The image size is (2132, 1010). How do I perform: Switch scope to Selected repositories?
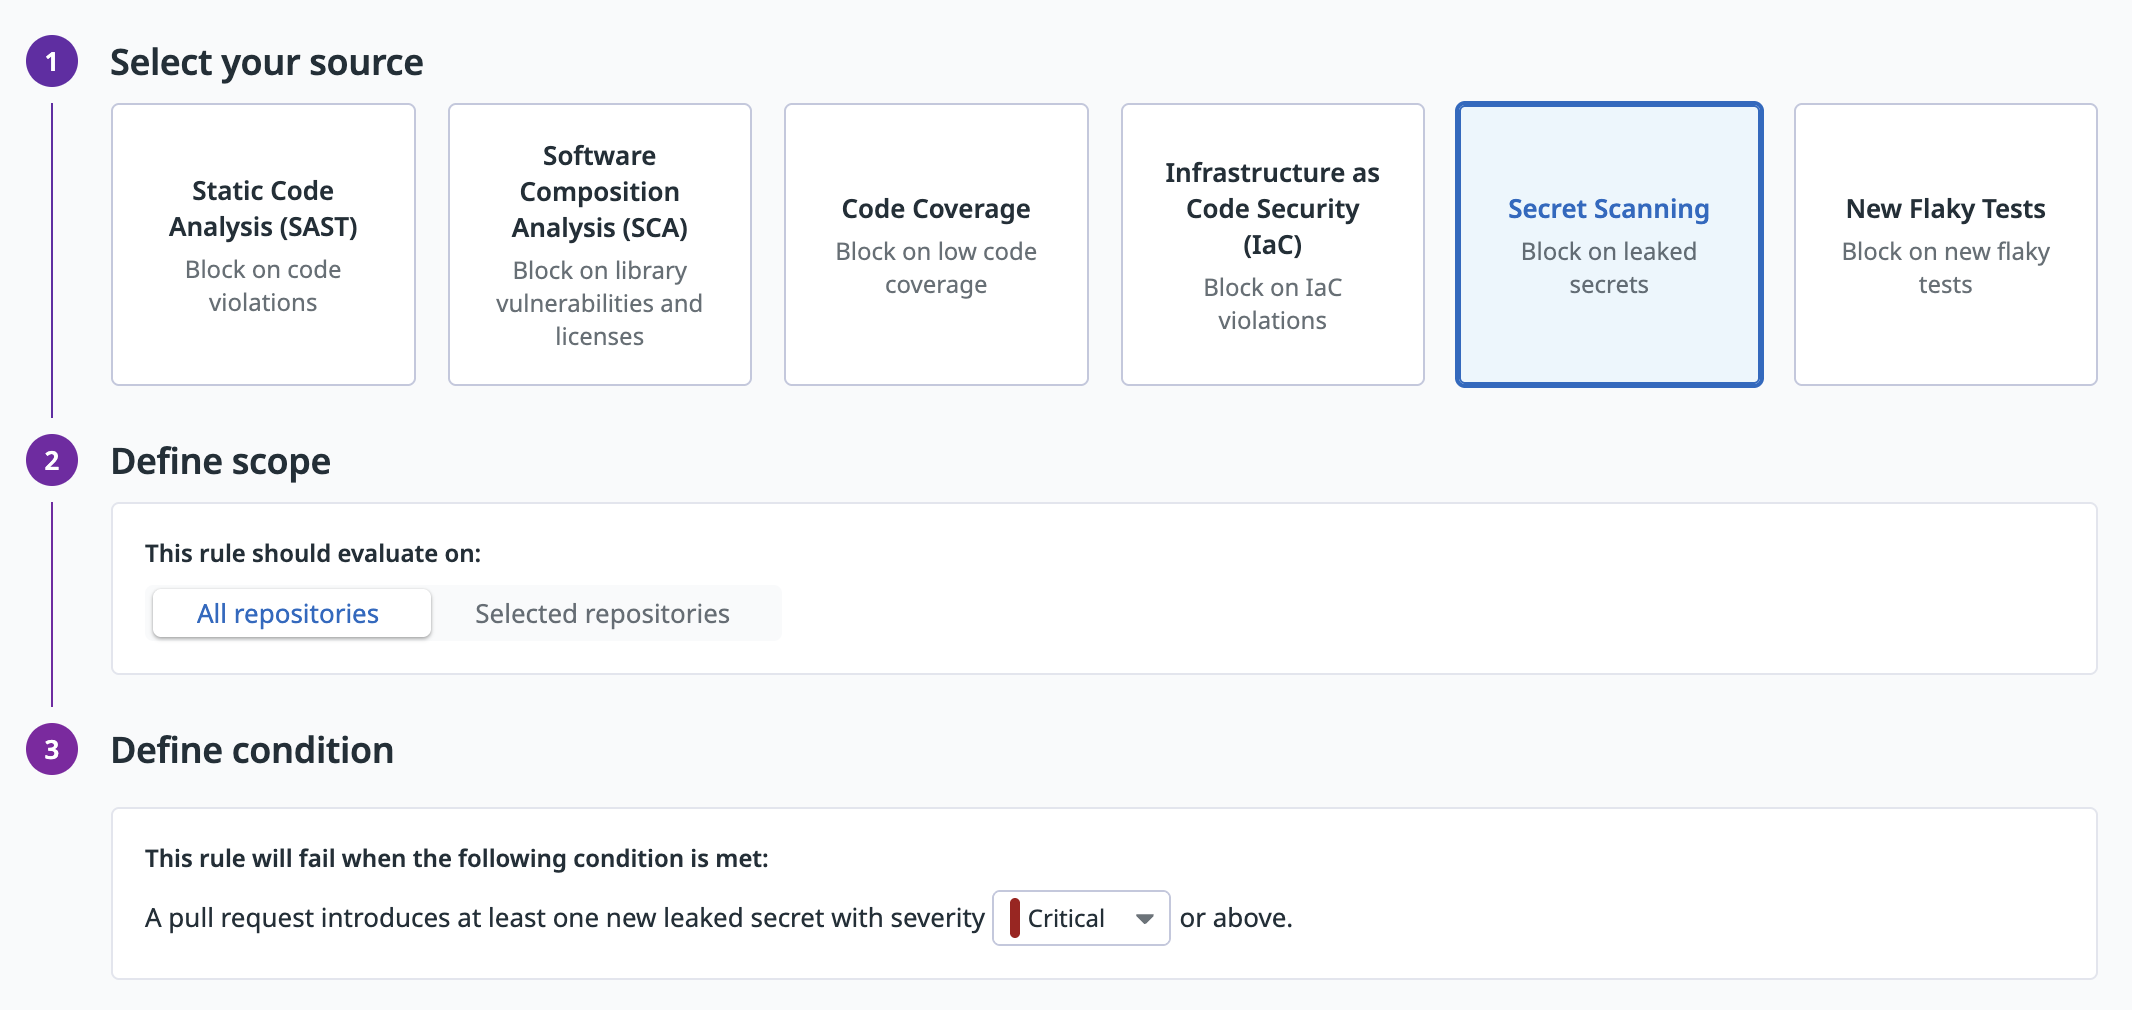tap(602, 614)
